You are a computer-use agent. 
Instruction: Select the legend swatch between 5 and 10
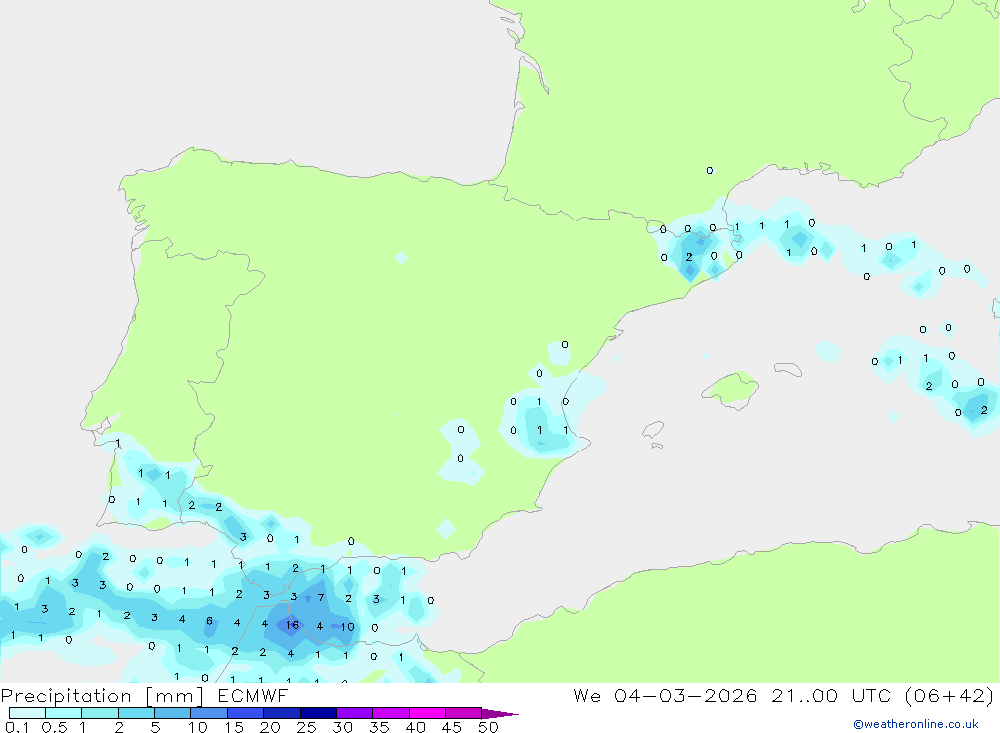click(x=172, y=713)
